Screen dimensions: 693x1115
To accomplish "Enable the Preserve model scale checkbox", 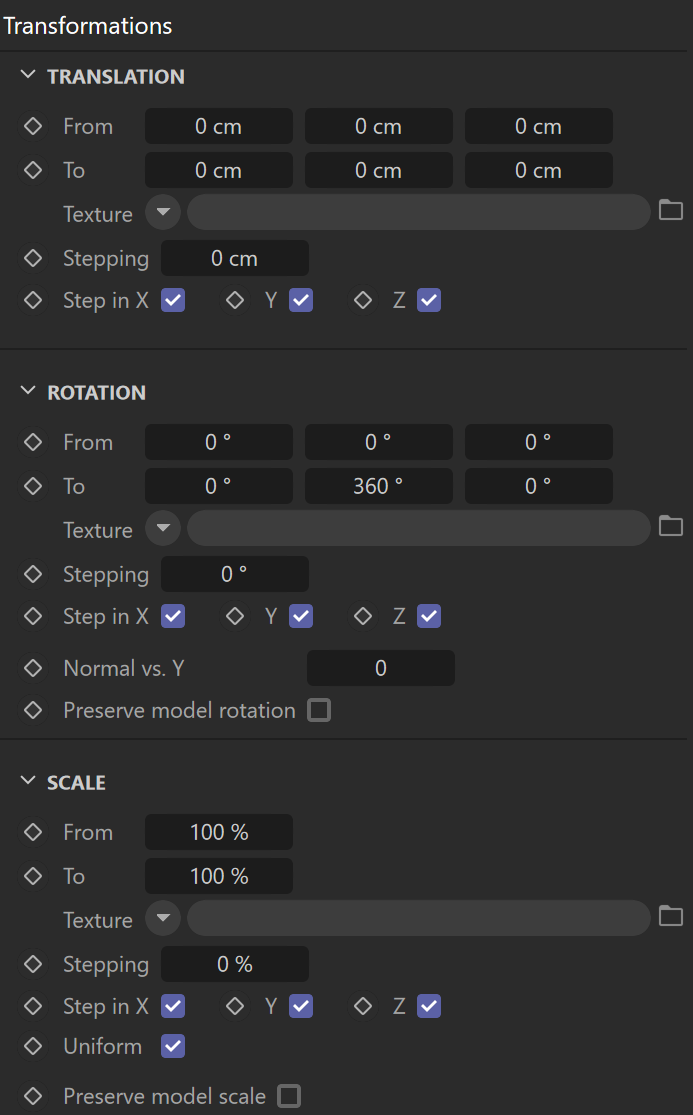I will (x=289, y=1096).
